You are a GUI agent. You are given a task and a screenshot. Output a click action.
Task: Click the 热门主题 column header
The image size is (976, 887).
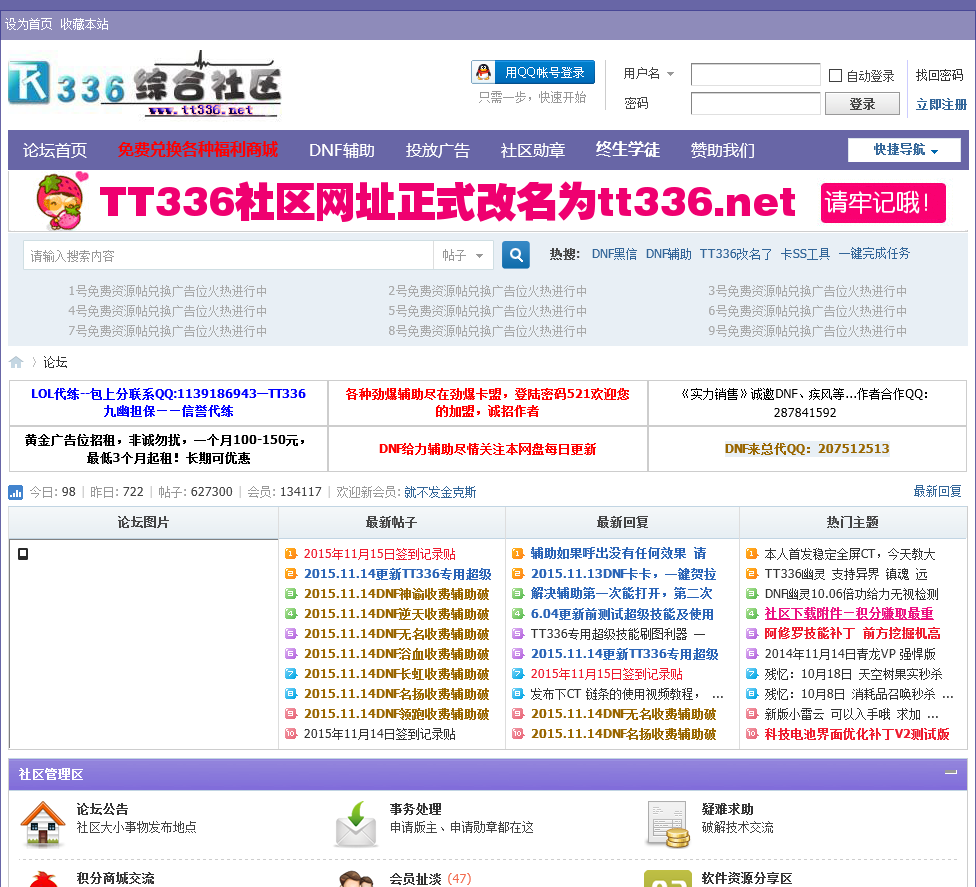click(853, 522)
